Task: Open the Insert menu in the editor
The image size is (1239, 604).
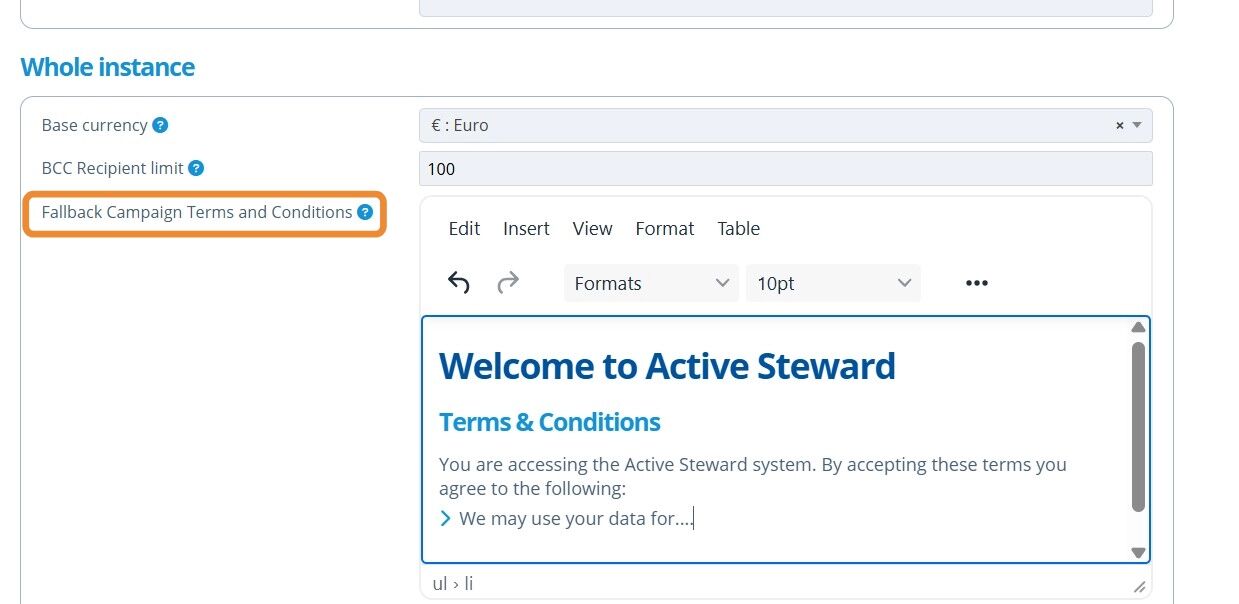Action: pyautogui.click(x=526, y=228)
